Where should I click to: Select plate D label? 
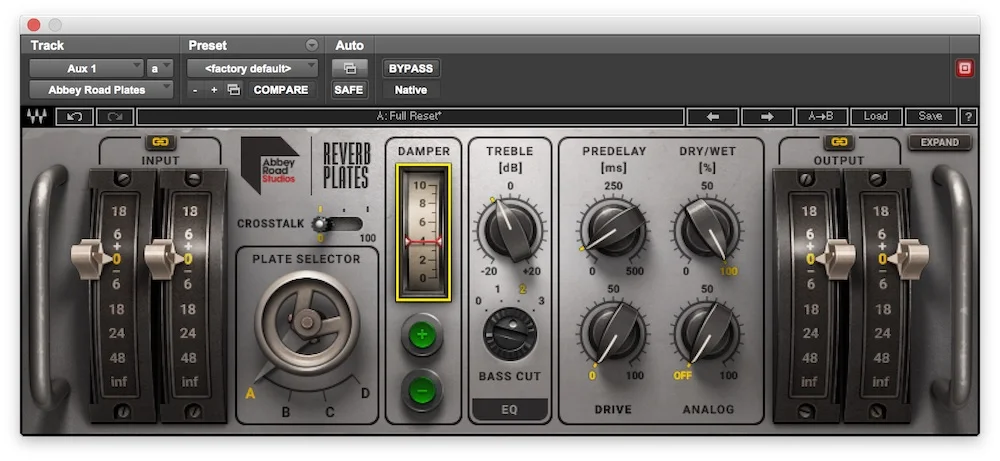point(365,393)
